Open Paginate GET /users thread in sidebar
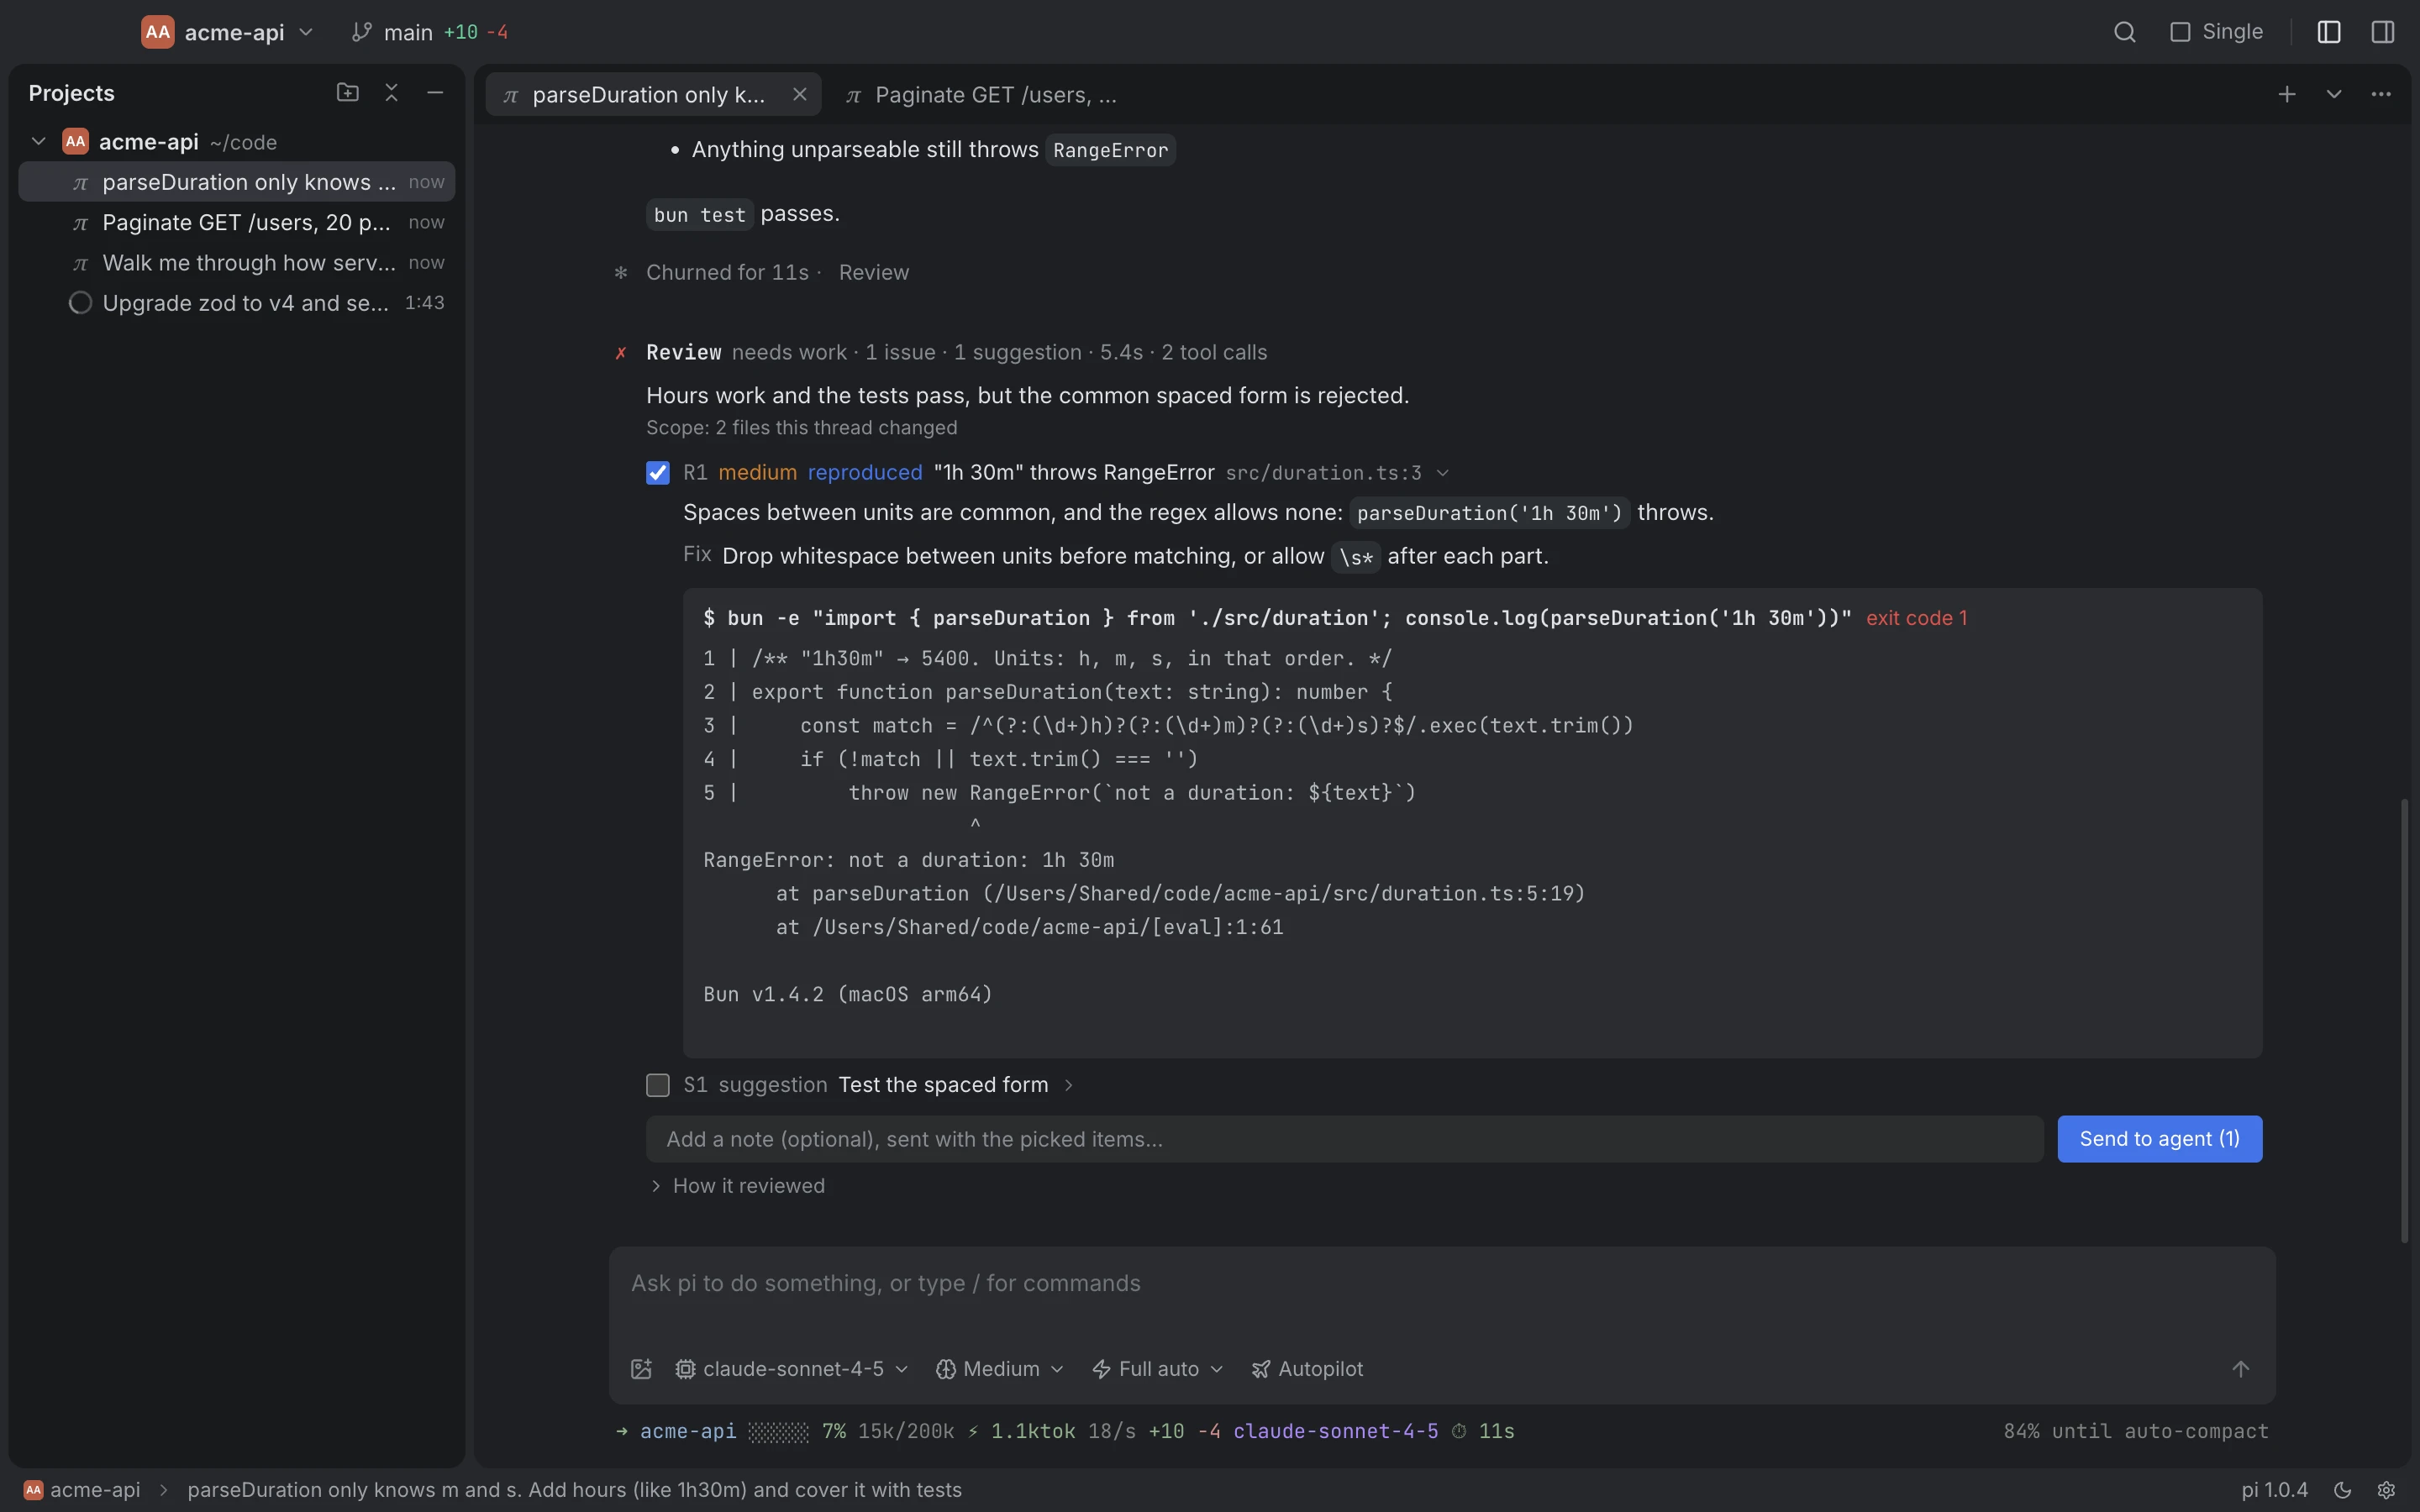The image size is (2420, 1512). (x=237, y=223)
